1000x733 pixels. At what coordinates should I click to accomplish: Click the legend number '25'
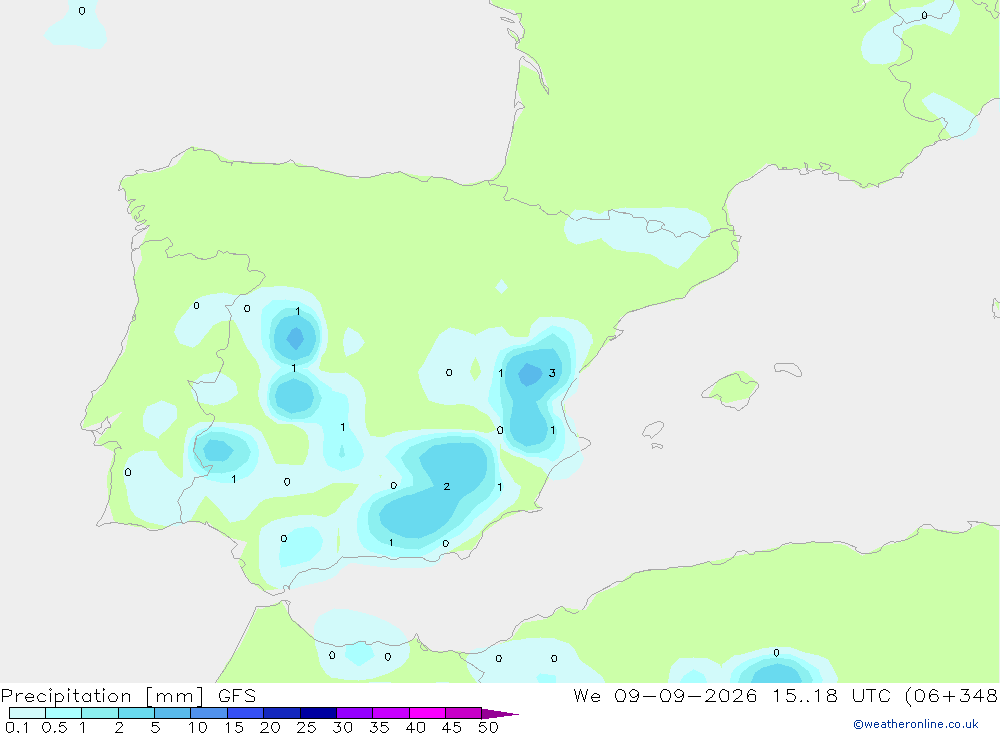[306, 727]
